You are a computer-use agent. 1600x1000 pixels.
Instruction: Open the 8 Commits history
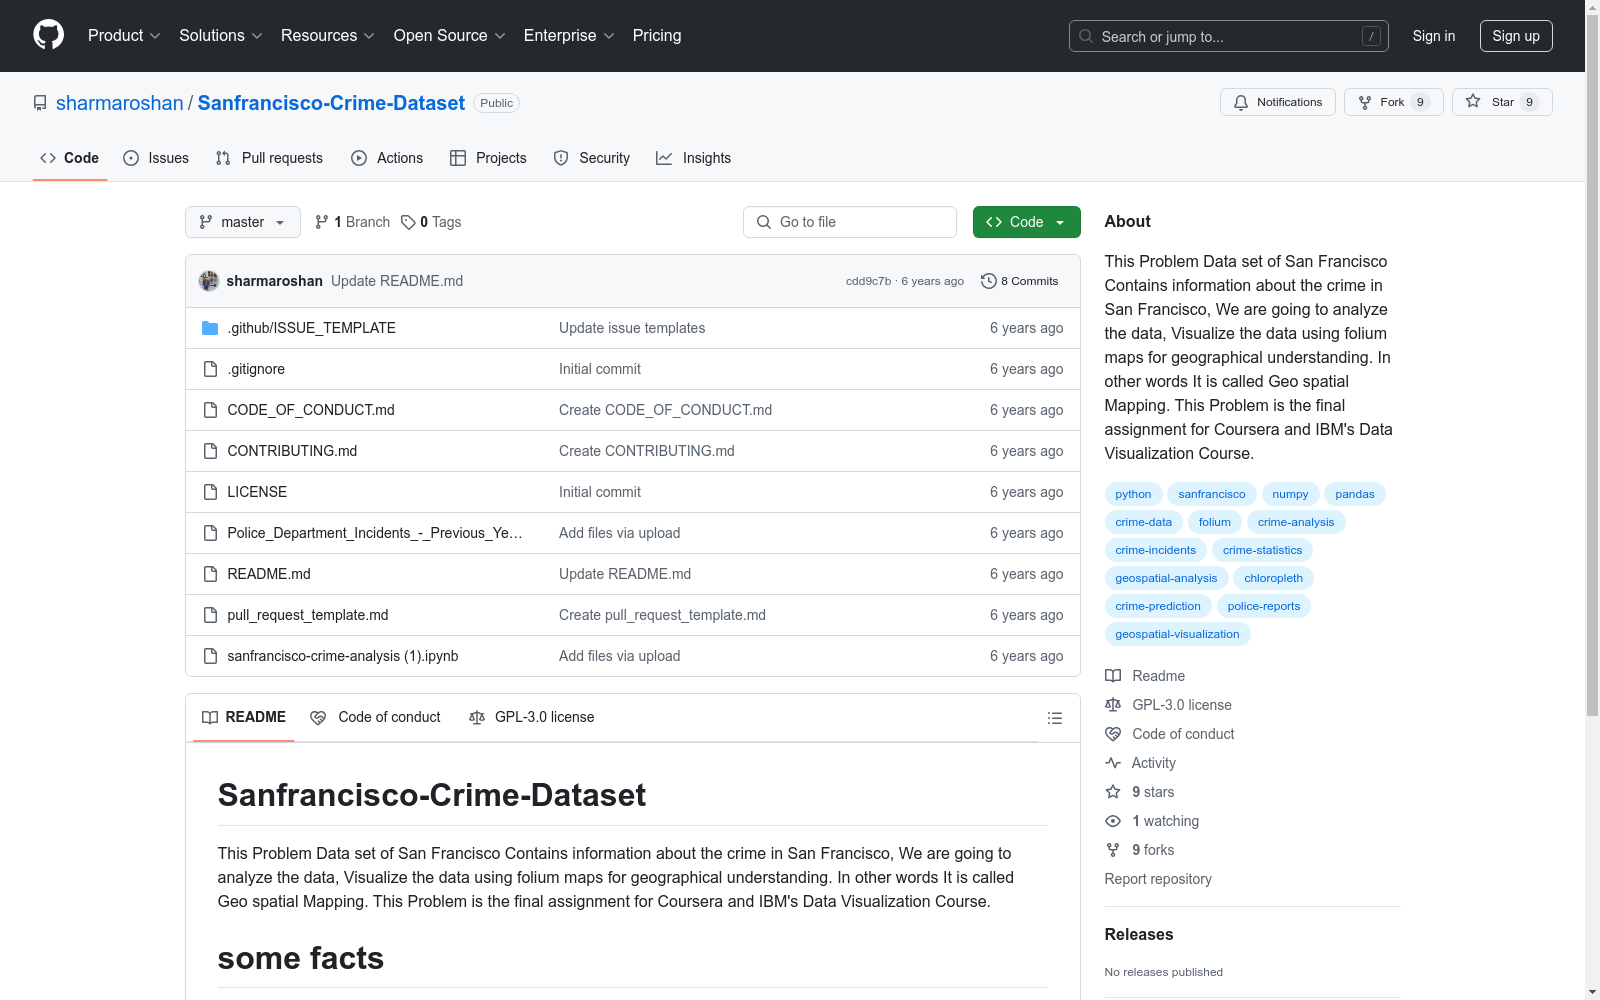tap(1020, 281)
